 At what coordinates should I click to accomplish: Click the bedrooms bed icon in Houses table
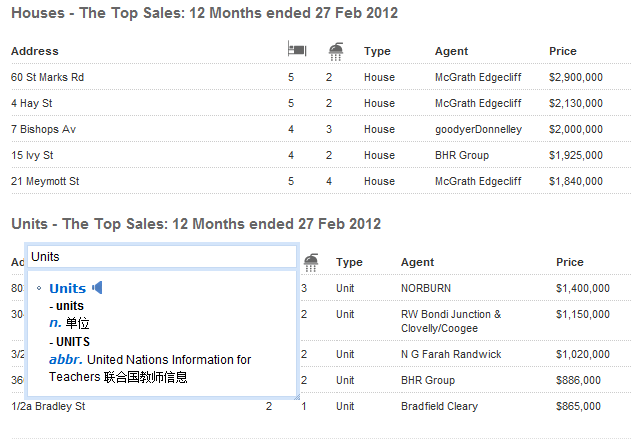(296, 50)
